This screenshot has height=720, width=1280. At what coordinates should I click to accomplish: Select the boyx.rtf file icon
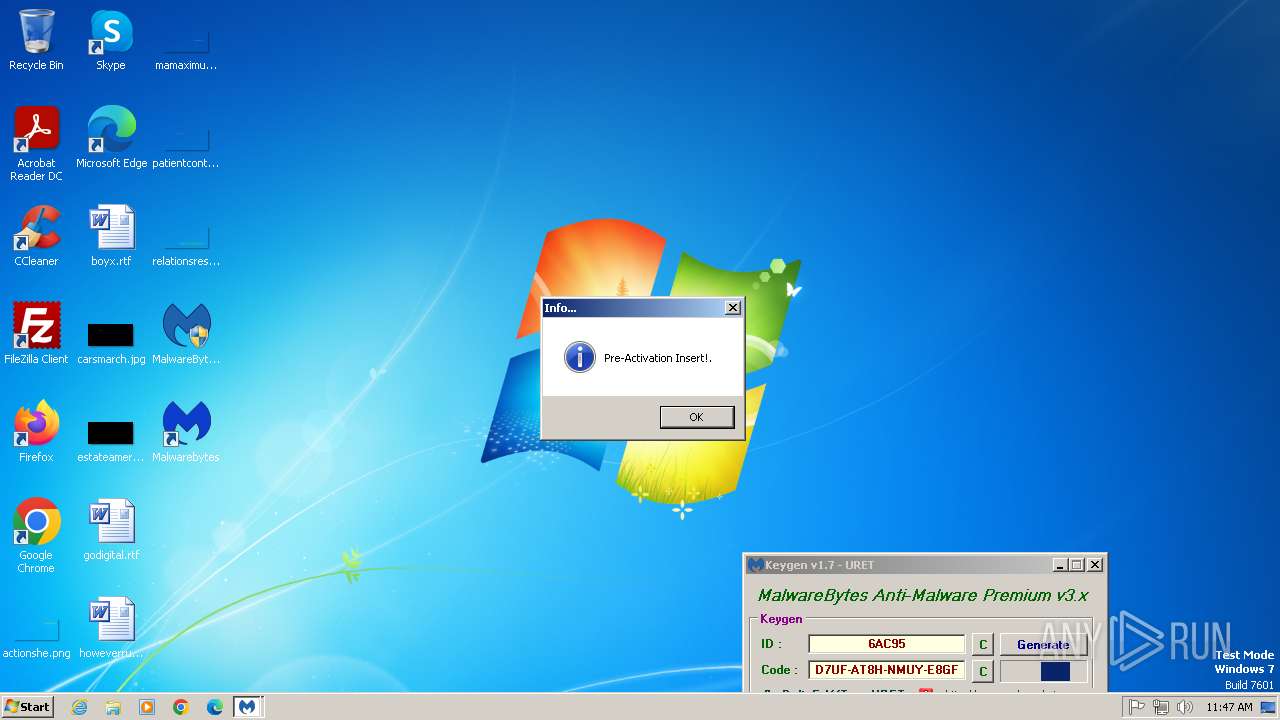(111, 236)
